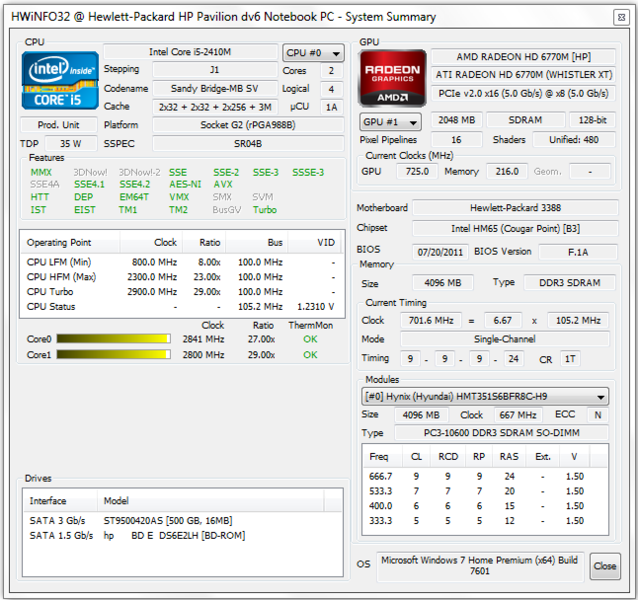Click the memory clock 216.0 value
Image resolution: width=638 pixels, height=600 pixels.
pyautogui.click(x=507, y=171)
